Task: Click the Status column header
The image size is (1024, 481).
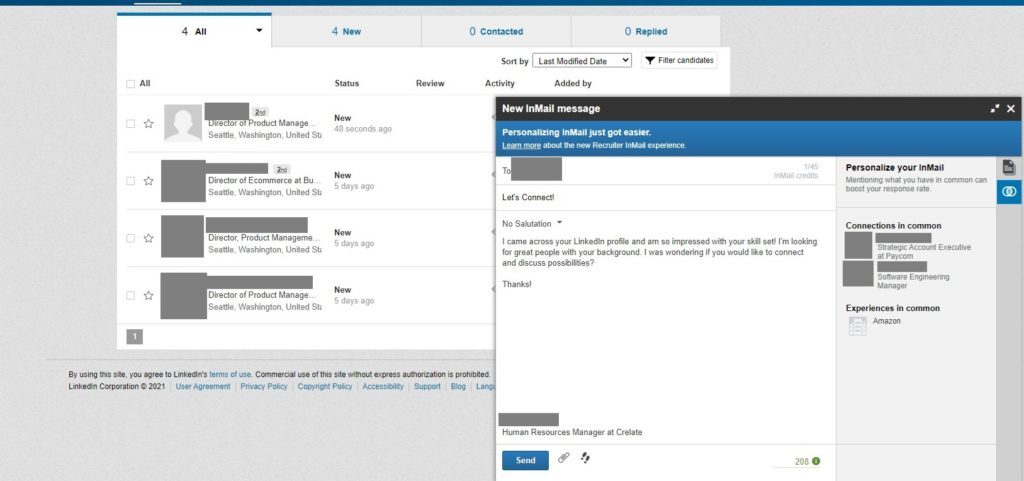Action: (347, 84)
